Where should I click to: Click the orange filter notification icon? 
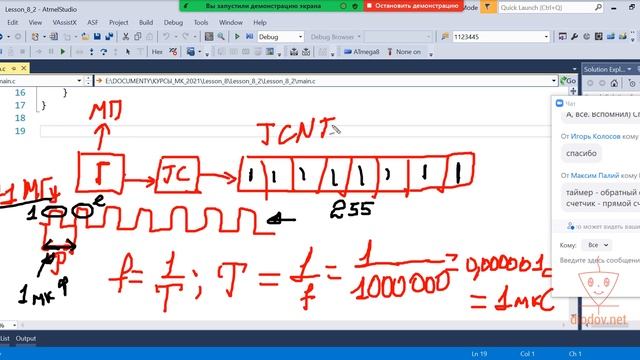pos(487,7)
